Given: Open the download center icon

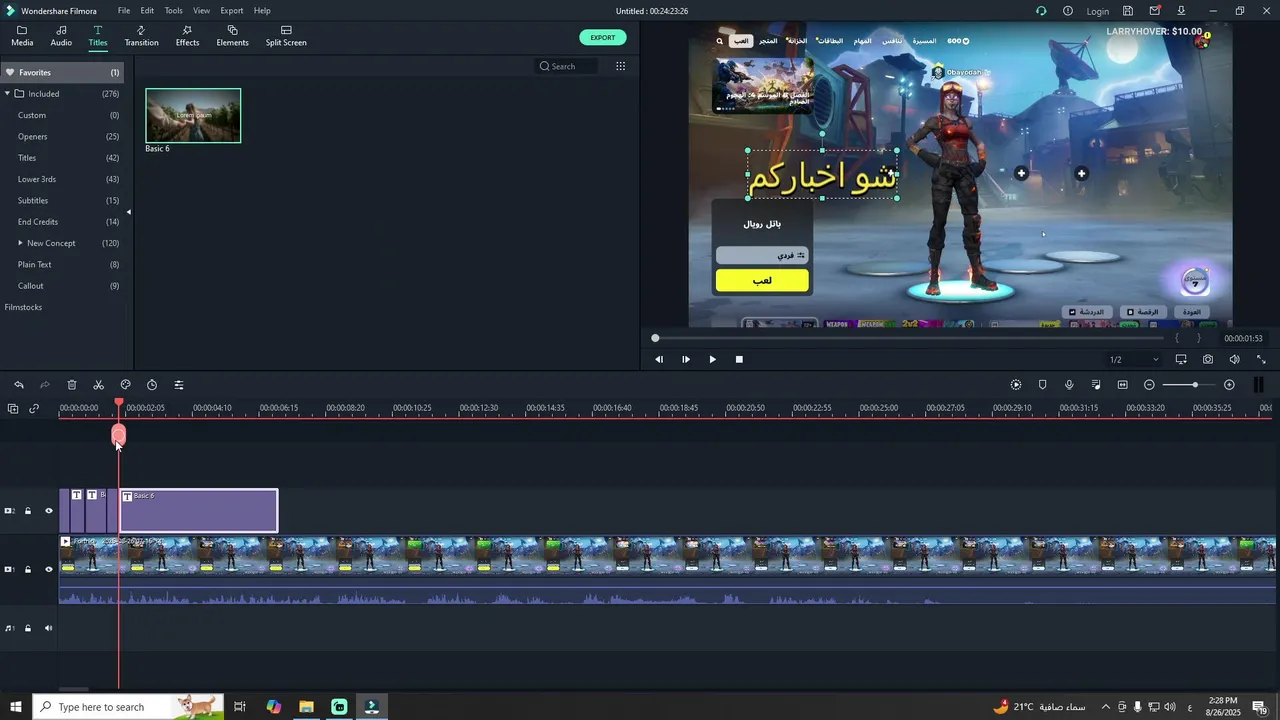Looking at the screenshot, I should [1181, 11].
